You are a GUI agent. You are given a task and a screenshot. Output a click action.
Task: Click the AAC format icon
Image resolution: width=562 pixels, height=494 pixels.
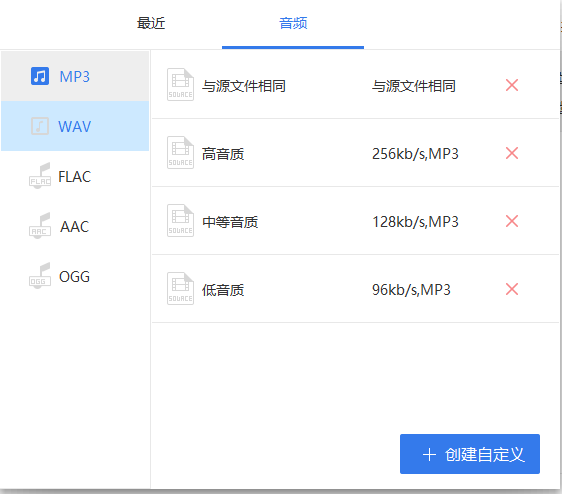click(x=40, y=226)
